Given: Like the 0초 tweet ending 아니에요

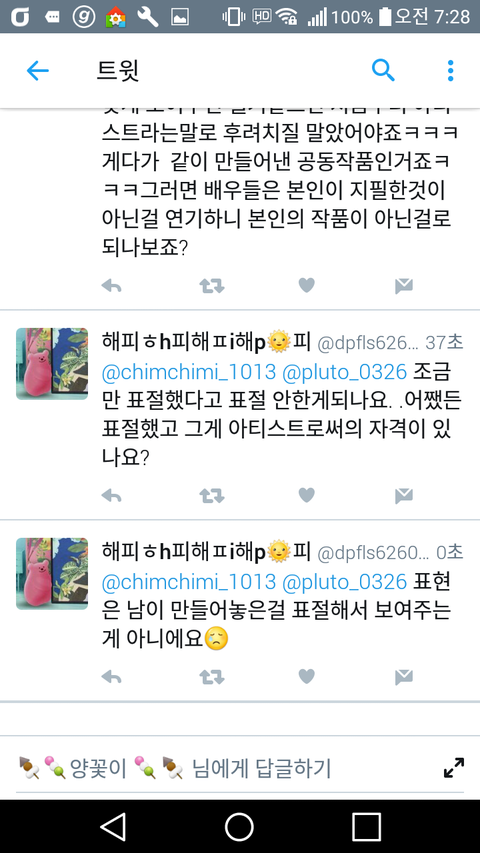Looking at the screenshot, I should 307,676.
